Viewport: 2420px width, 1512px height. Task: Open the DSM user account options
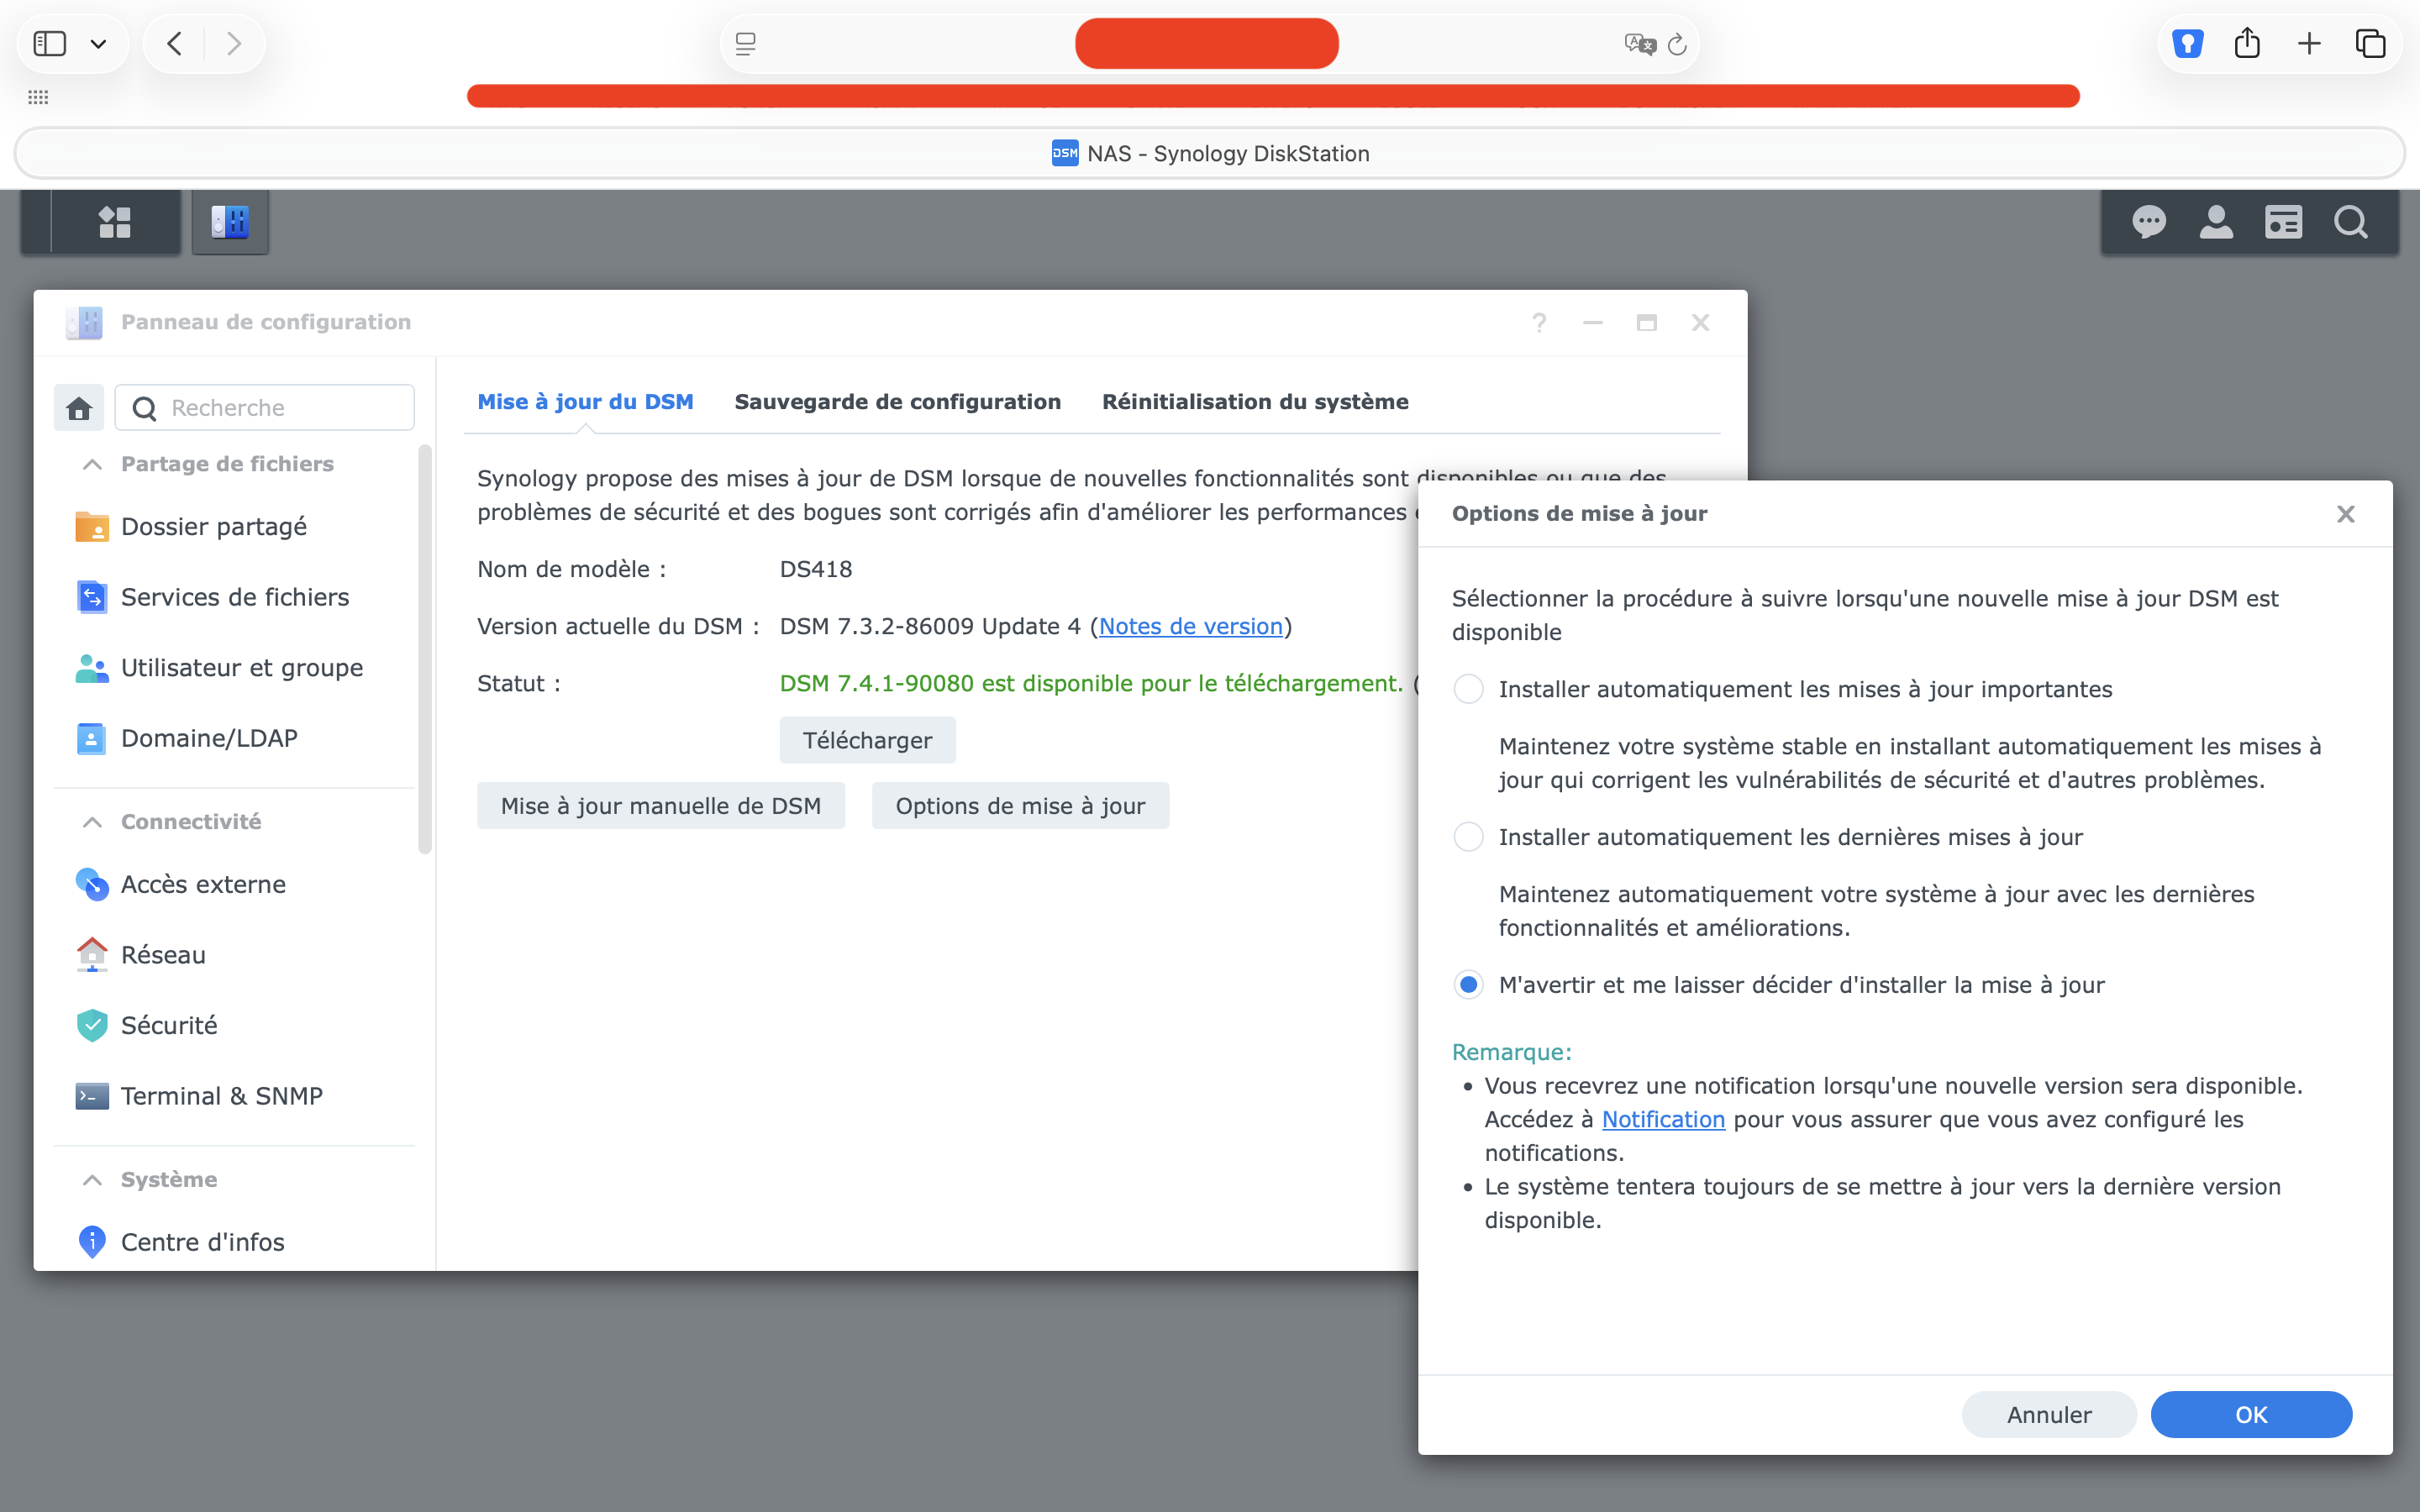pos(2216,222)
